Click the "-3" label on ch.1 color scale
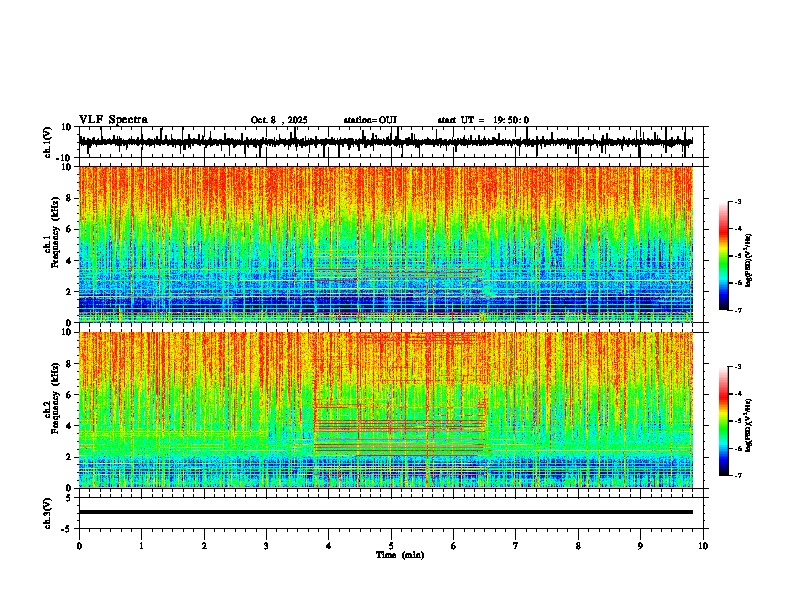The height and width of the screenshot is (612, 792). (737, 202)
